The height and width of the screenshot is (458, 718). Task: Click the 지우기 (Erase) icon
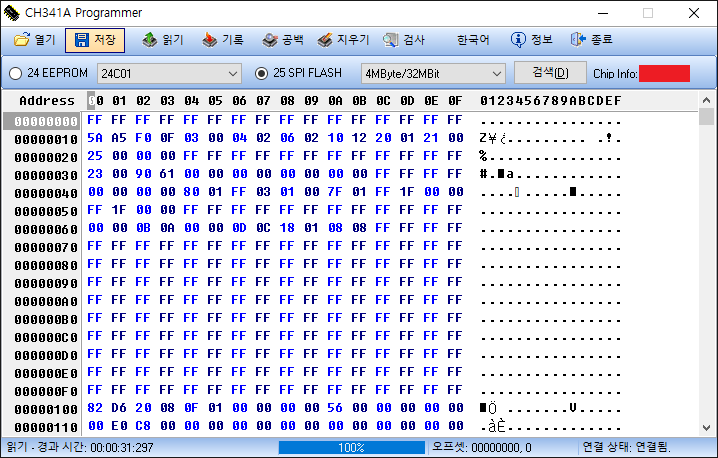325,40
